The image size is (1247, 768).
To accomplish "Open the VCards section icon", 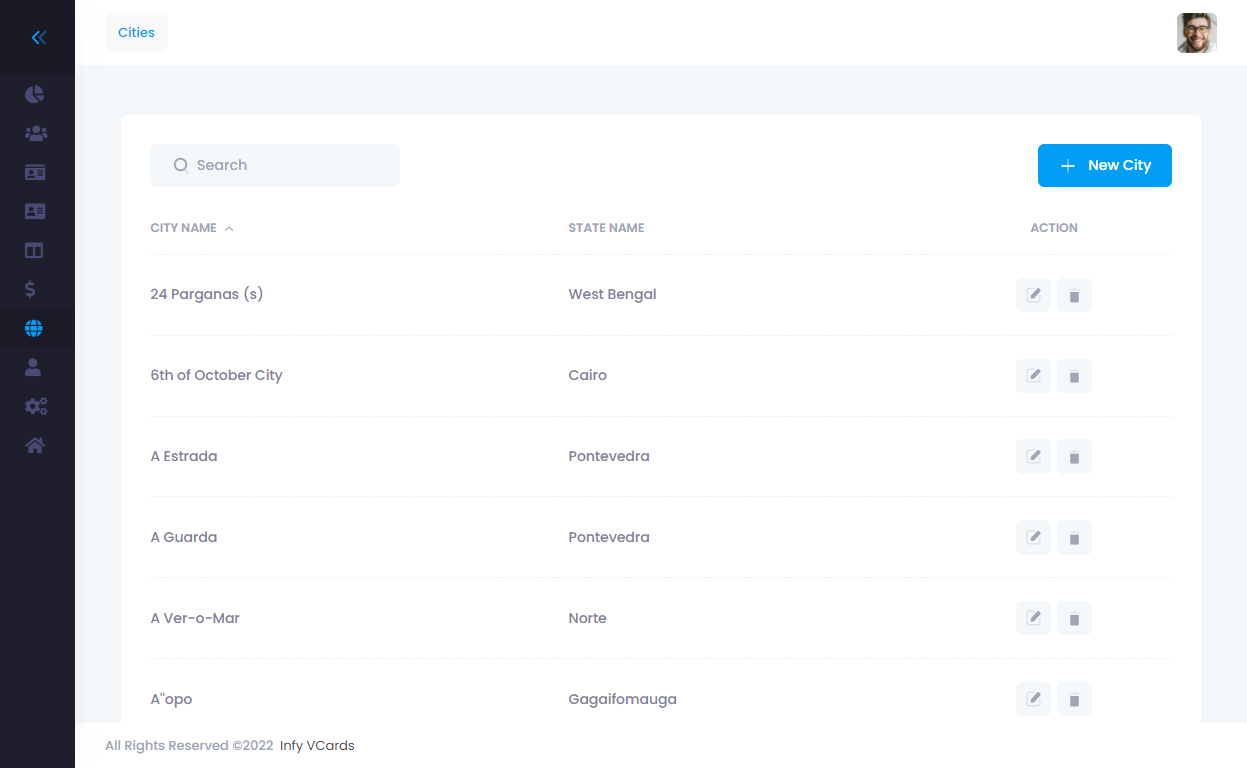I will pyautogui.click(x=35, y=172).
